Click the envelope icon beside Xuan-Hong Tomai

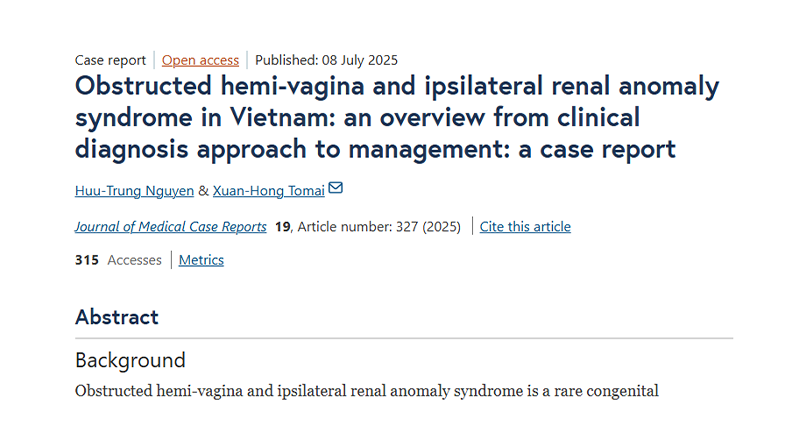click(x=335, y=188)
